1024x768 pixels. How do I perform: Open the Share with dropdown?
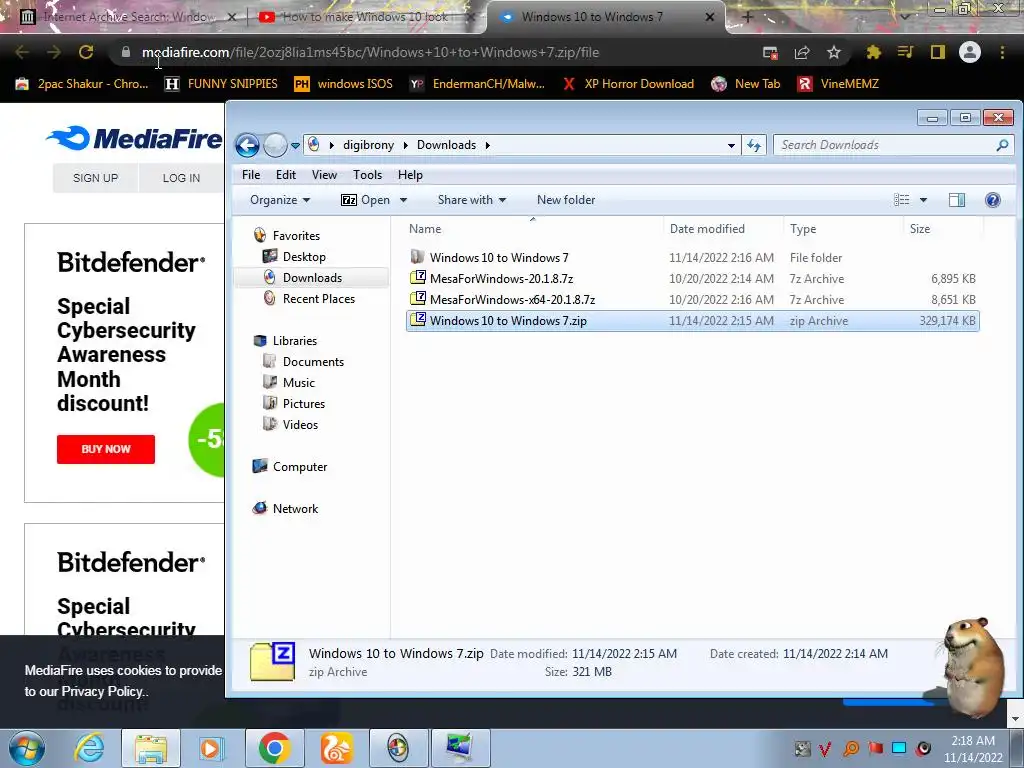(472, 200)
